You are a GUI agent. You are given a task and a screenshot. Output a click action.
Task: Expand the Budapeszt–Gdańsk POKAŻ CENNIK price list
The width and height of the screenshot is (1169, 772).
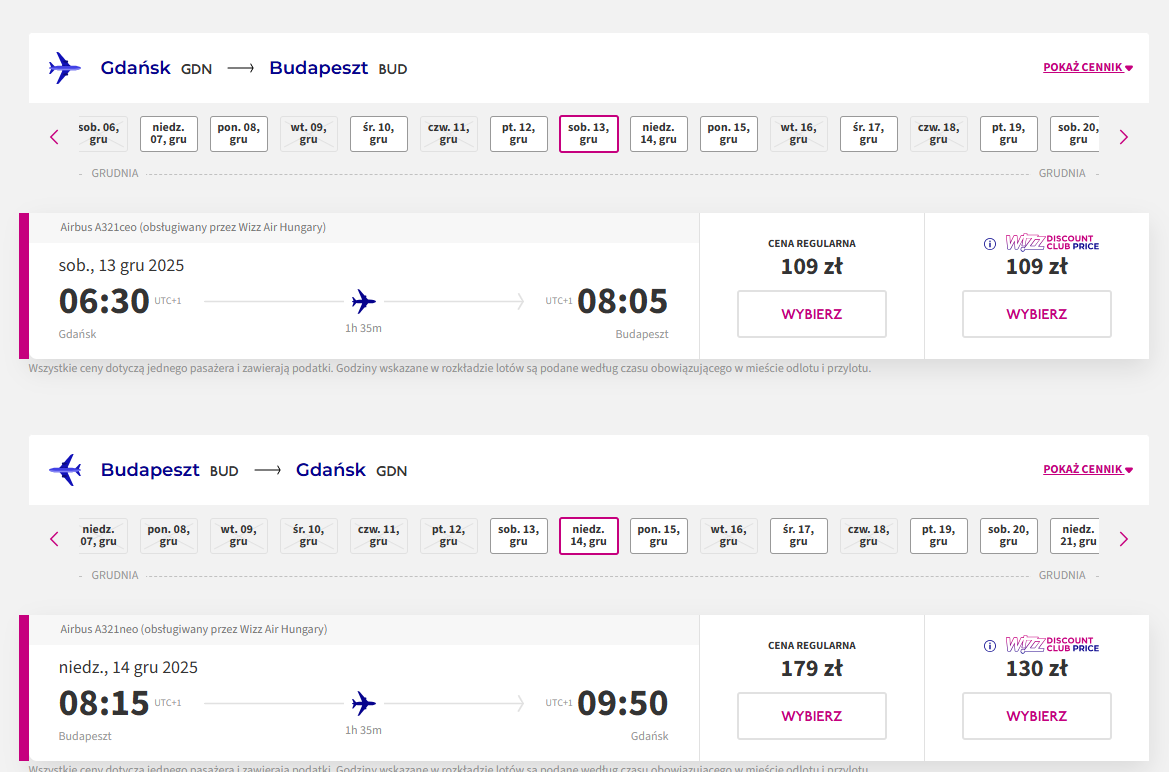[1088, 469]
